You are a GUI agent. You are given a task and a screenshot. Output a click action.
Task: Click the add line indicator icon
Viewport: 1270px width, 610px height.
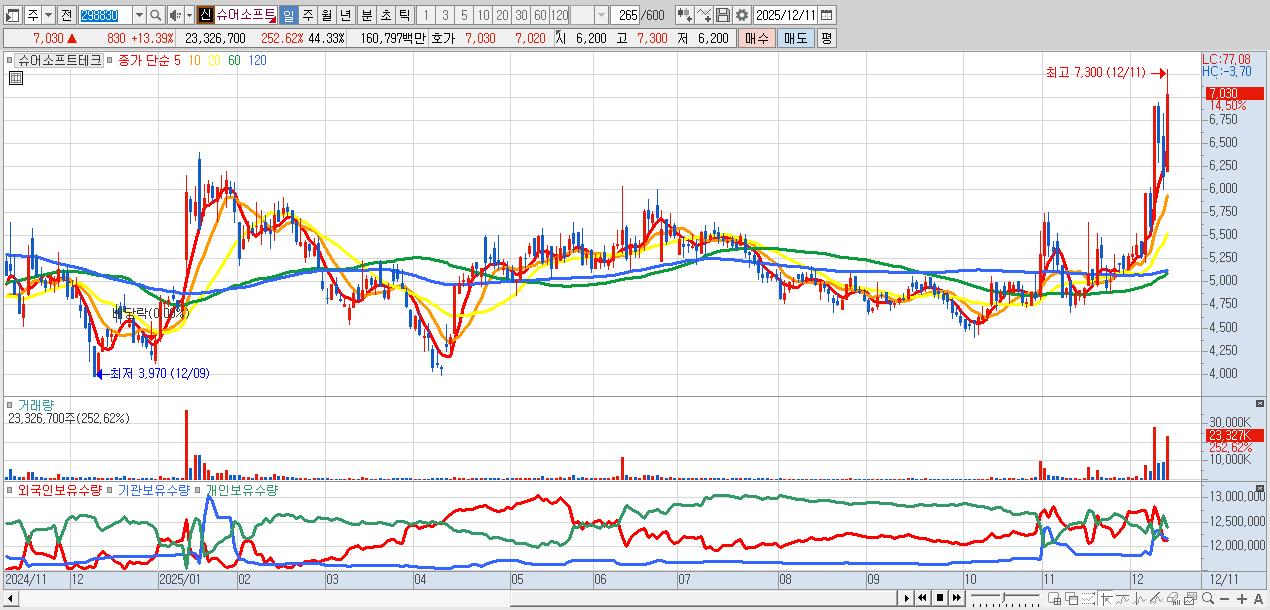(x=704, y=15)
